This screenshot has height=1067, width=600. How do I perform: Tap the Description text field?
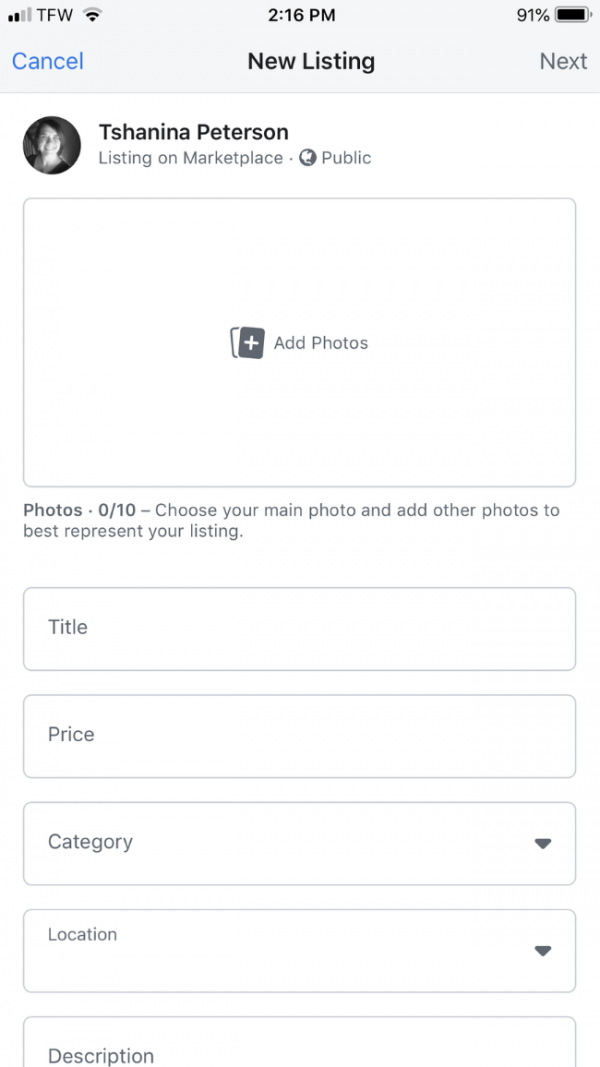tap(299, 1045)
